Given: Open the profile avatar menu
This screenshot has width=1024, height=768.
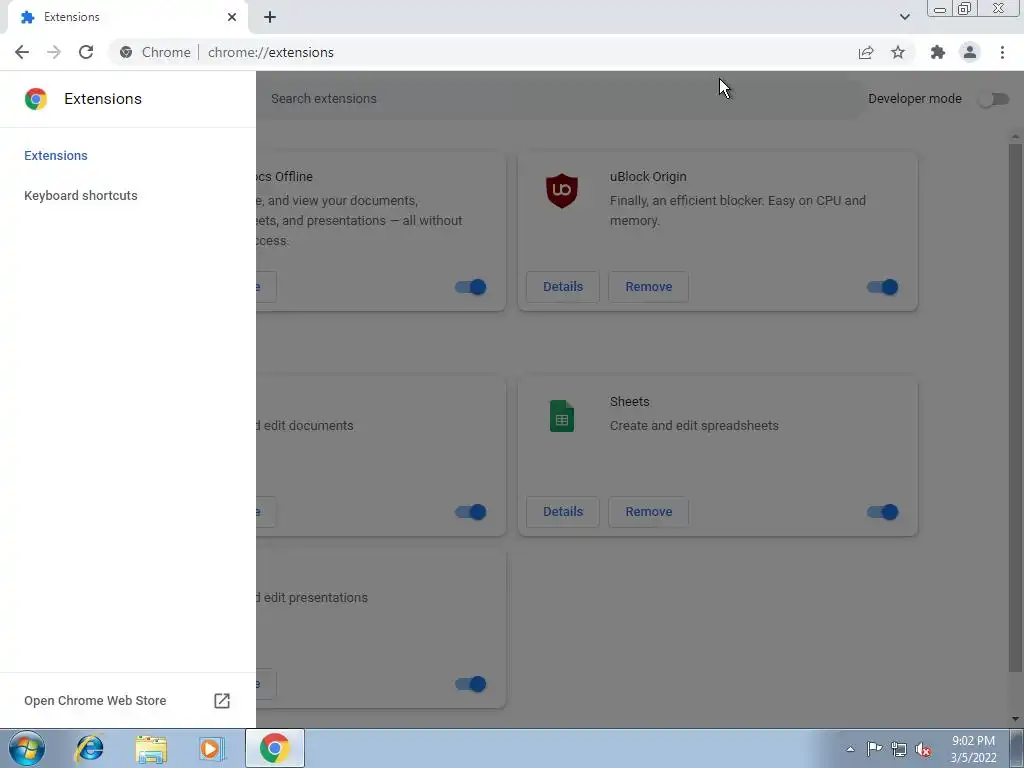Looking at the screenshot, I should [970, 52].
